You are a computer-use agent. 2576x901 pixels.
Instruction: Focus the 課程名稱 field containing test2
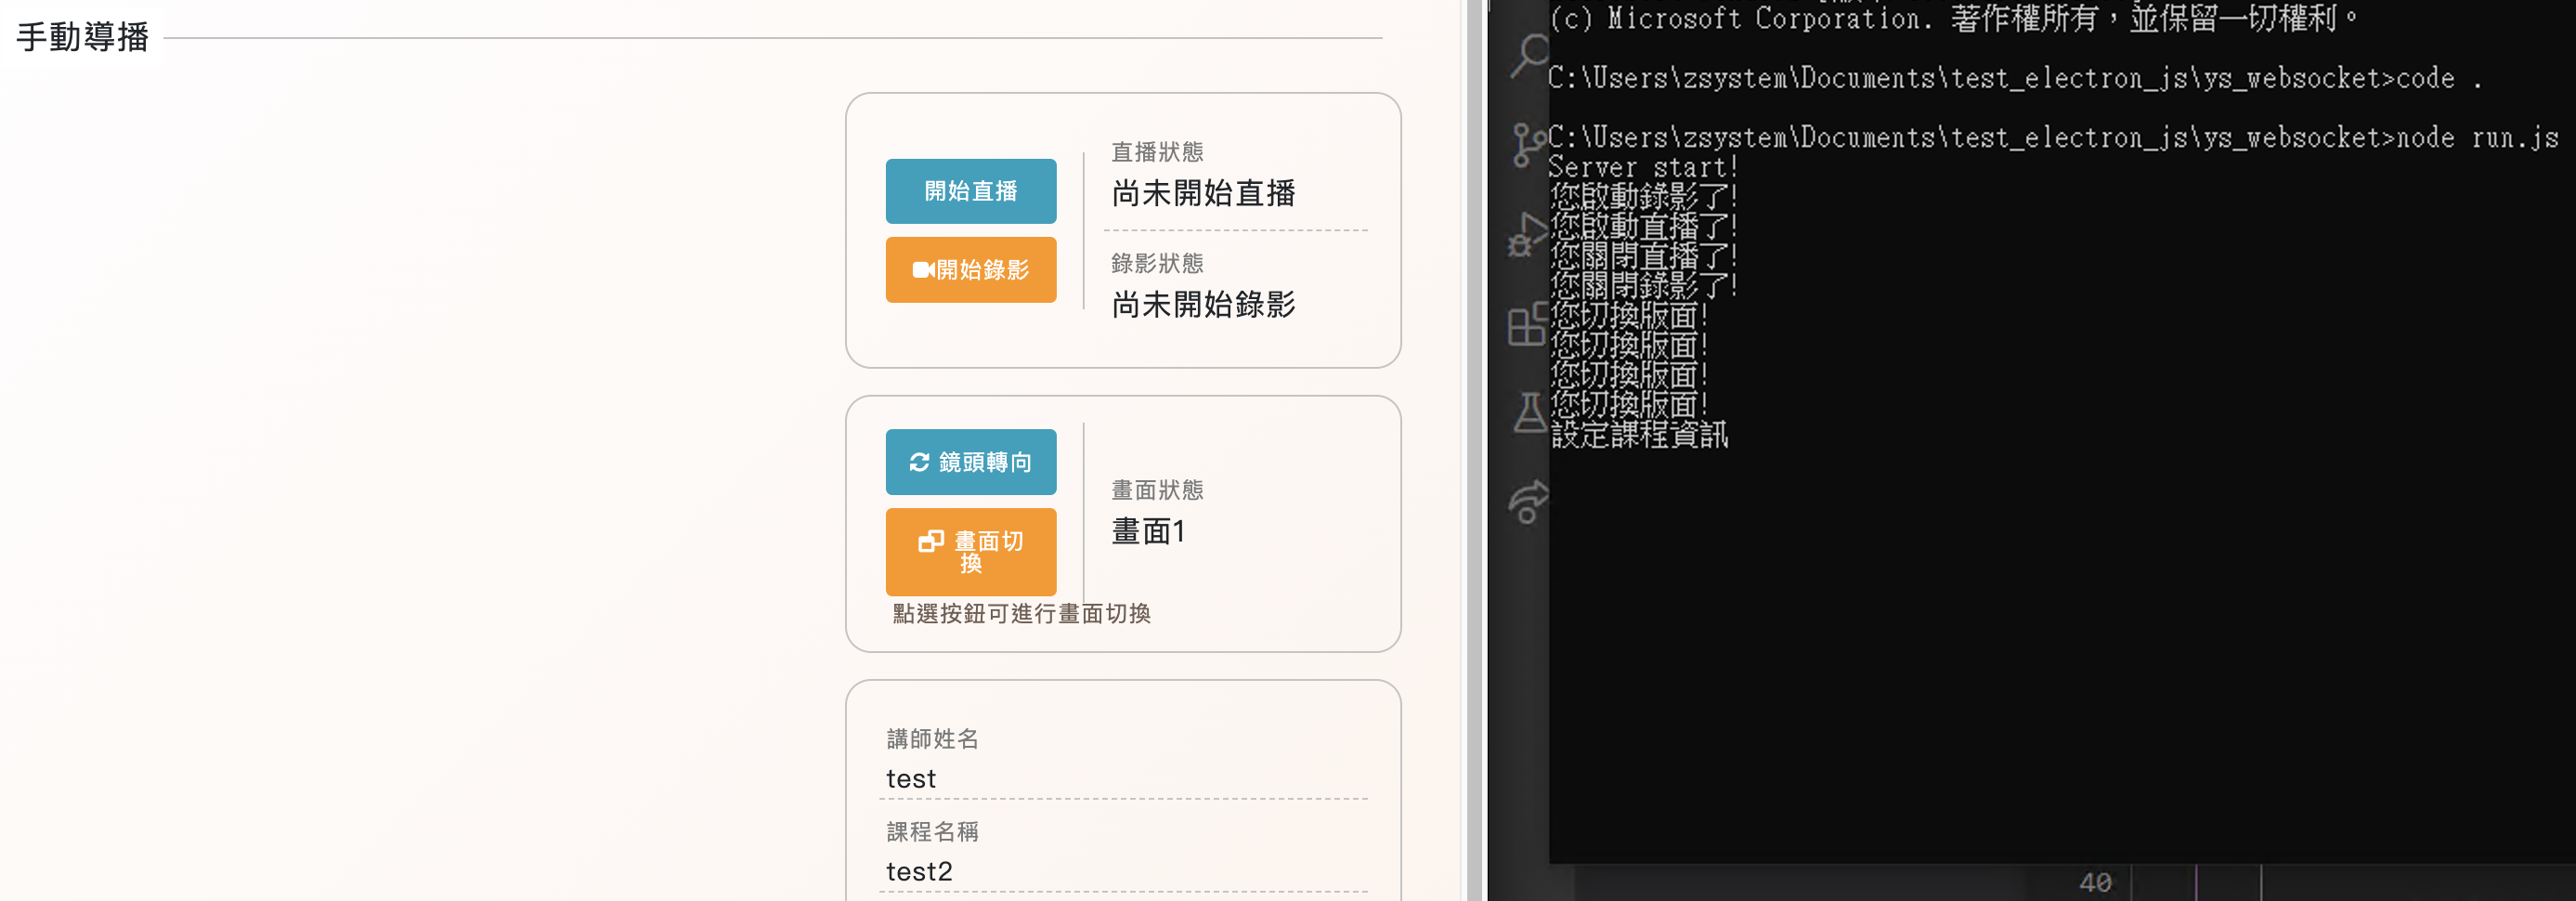point(1123,872)
